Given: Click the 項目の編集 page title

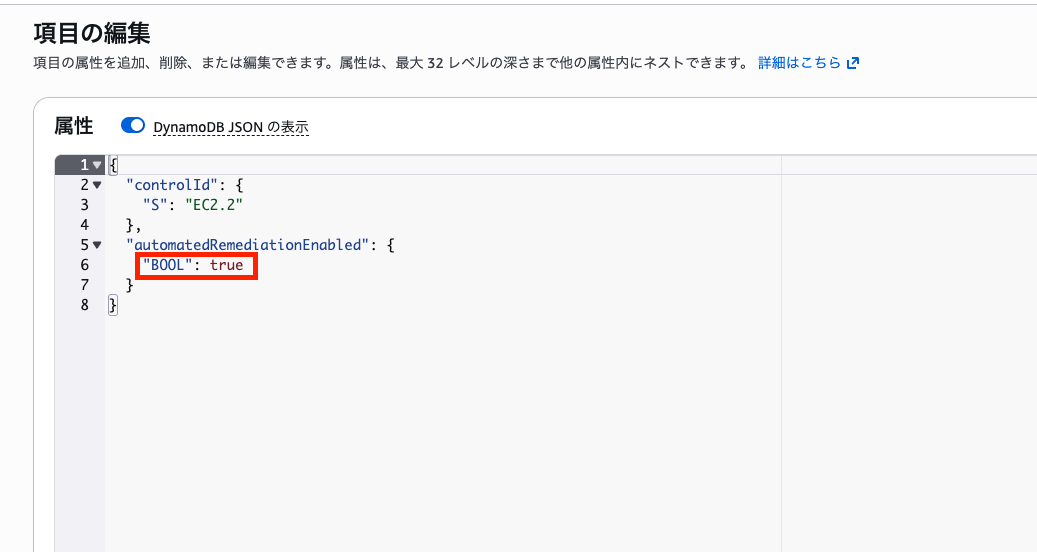Looking at the screenshot, I should [x=92, y=33].
